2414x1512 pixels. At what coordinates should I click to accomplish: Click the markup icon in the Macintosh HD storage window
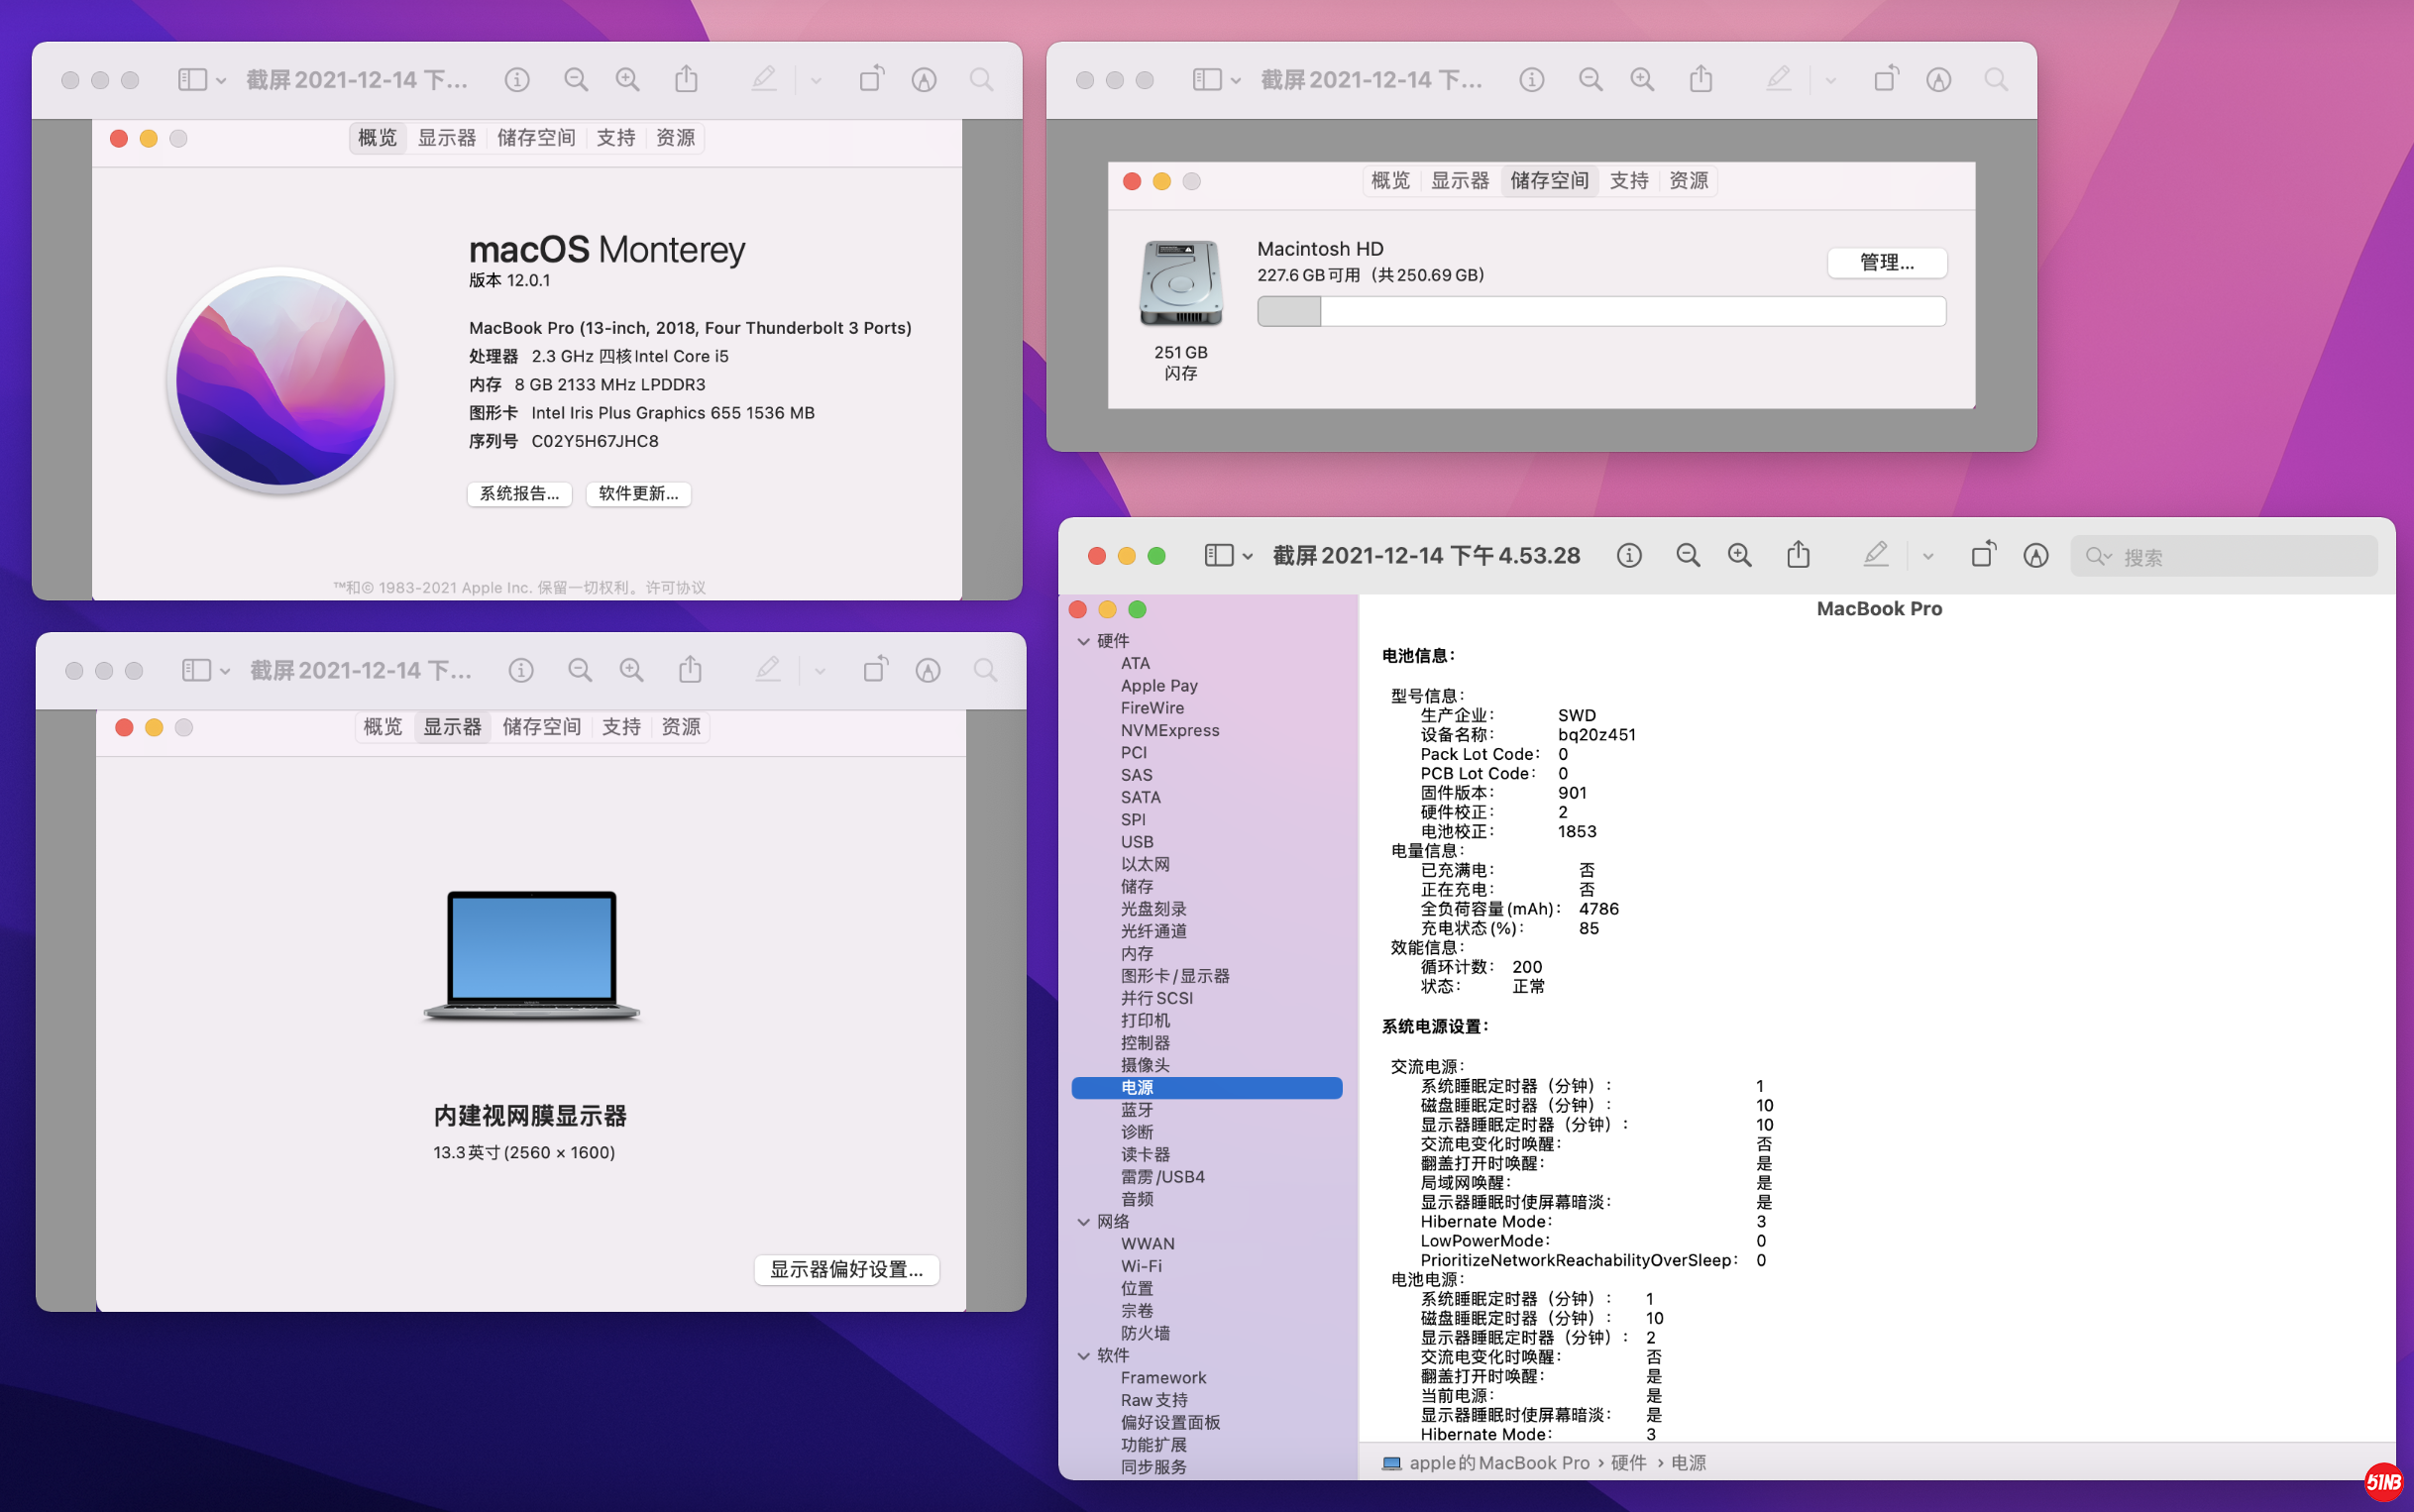tap(1939, 80)
